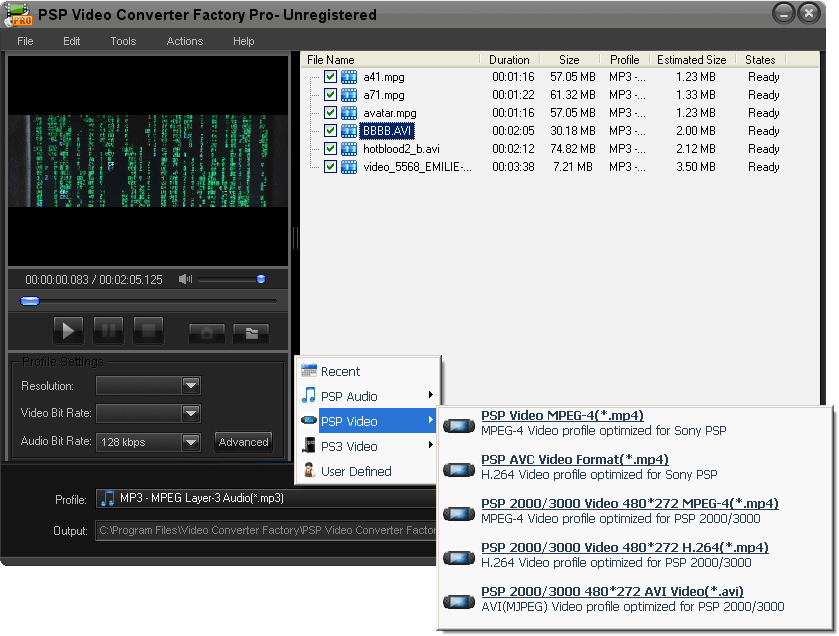The image size is (839, 636).
Task: Open the Tools menu
Action: 123,41
